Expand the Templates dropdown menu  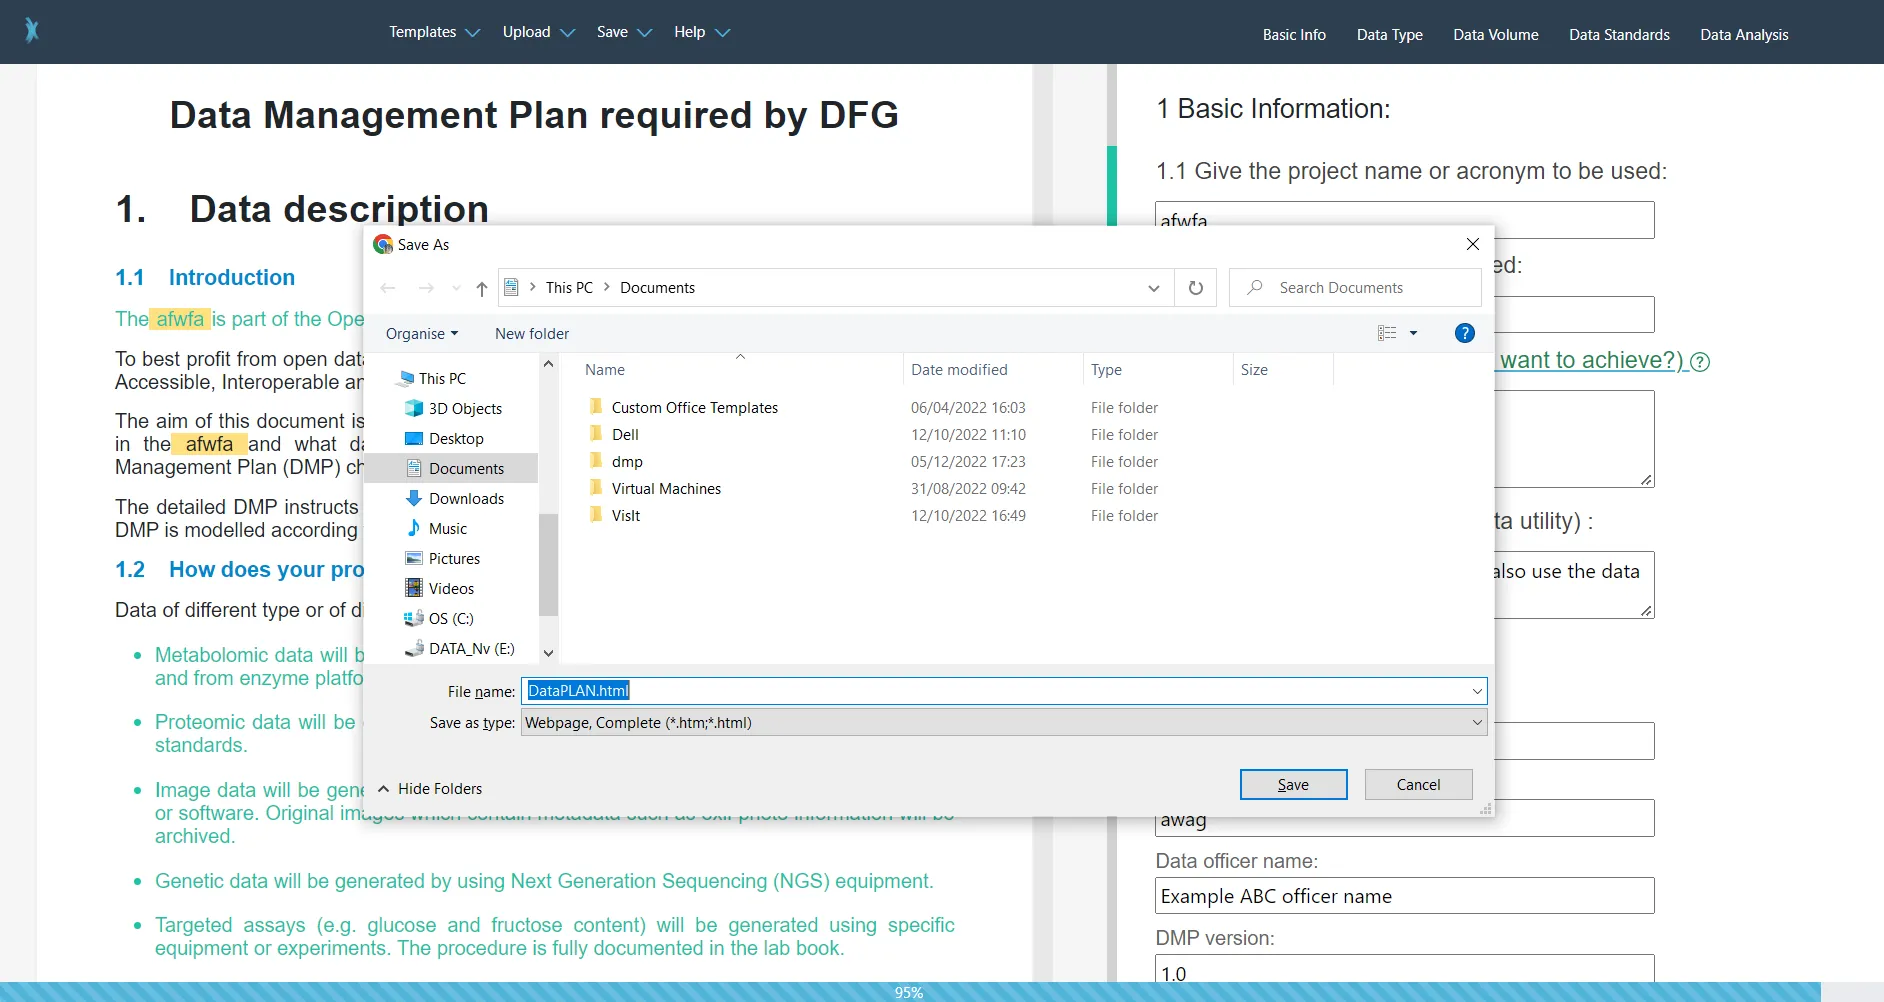coord(434,32)
